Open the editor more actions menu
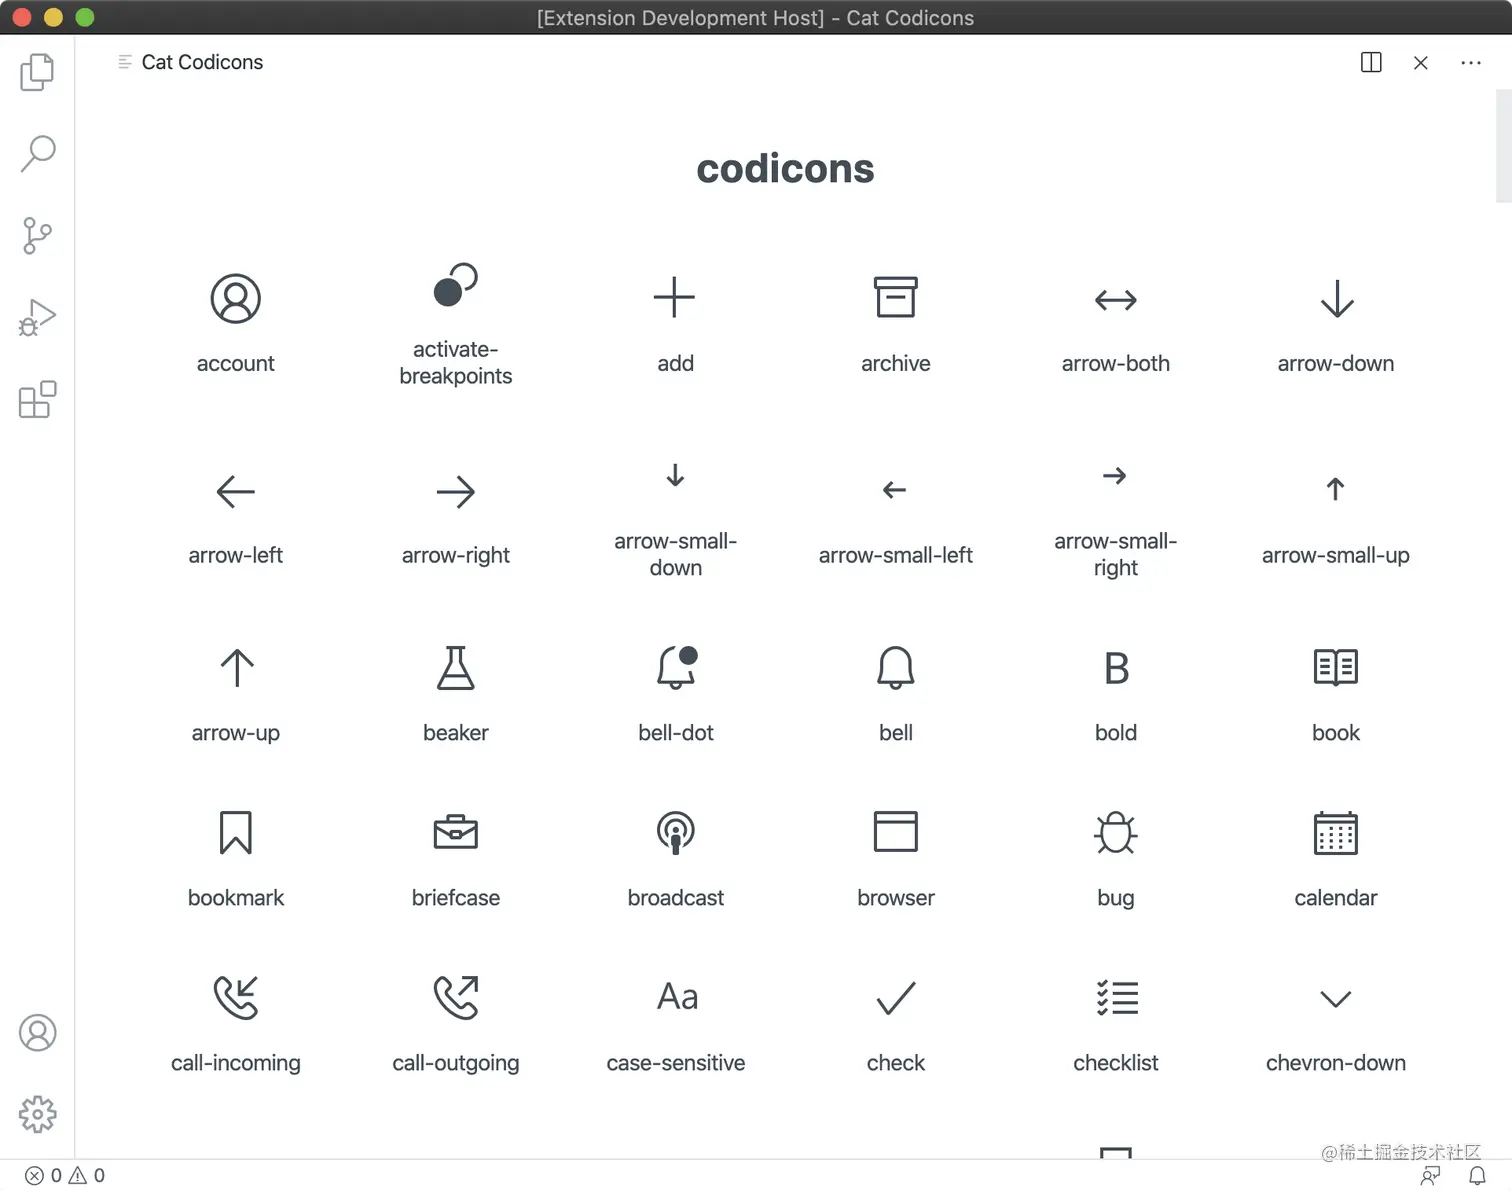Viewport: 1512px width, 1193px height. click(1471, 62)
